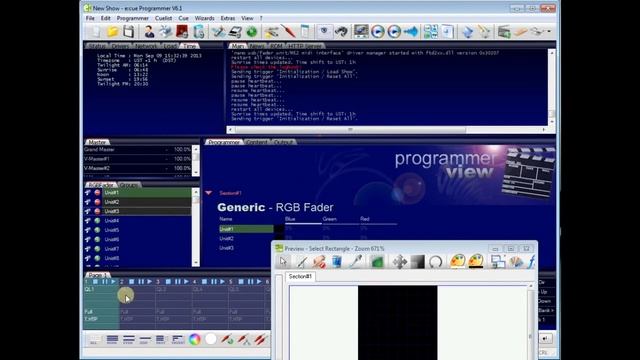Screen dimensions: 640x360
Task: Click the log panel horizontal scrollbar
Action: (x=350, y=130)
